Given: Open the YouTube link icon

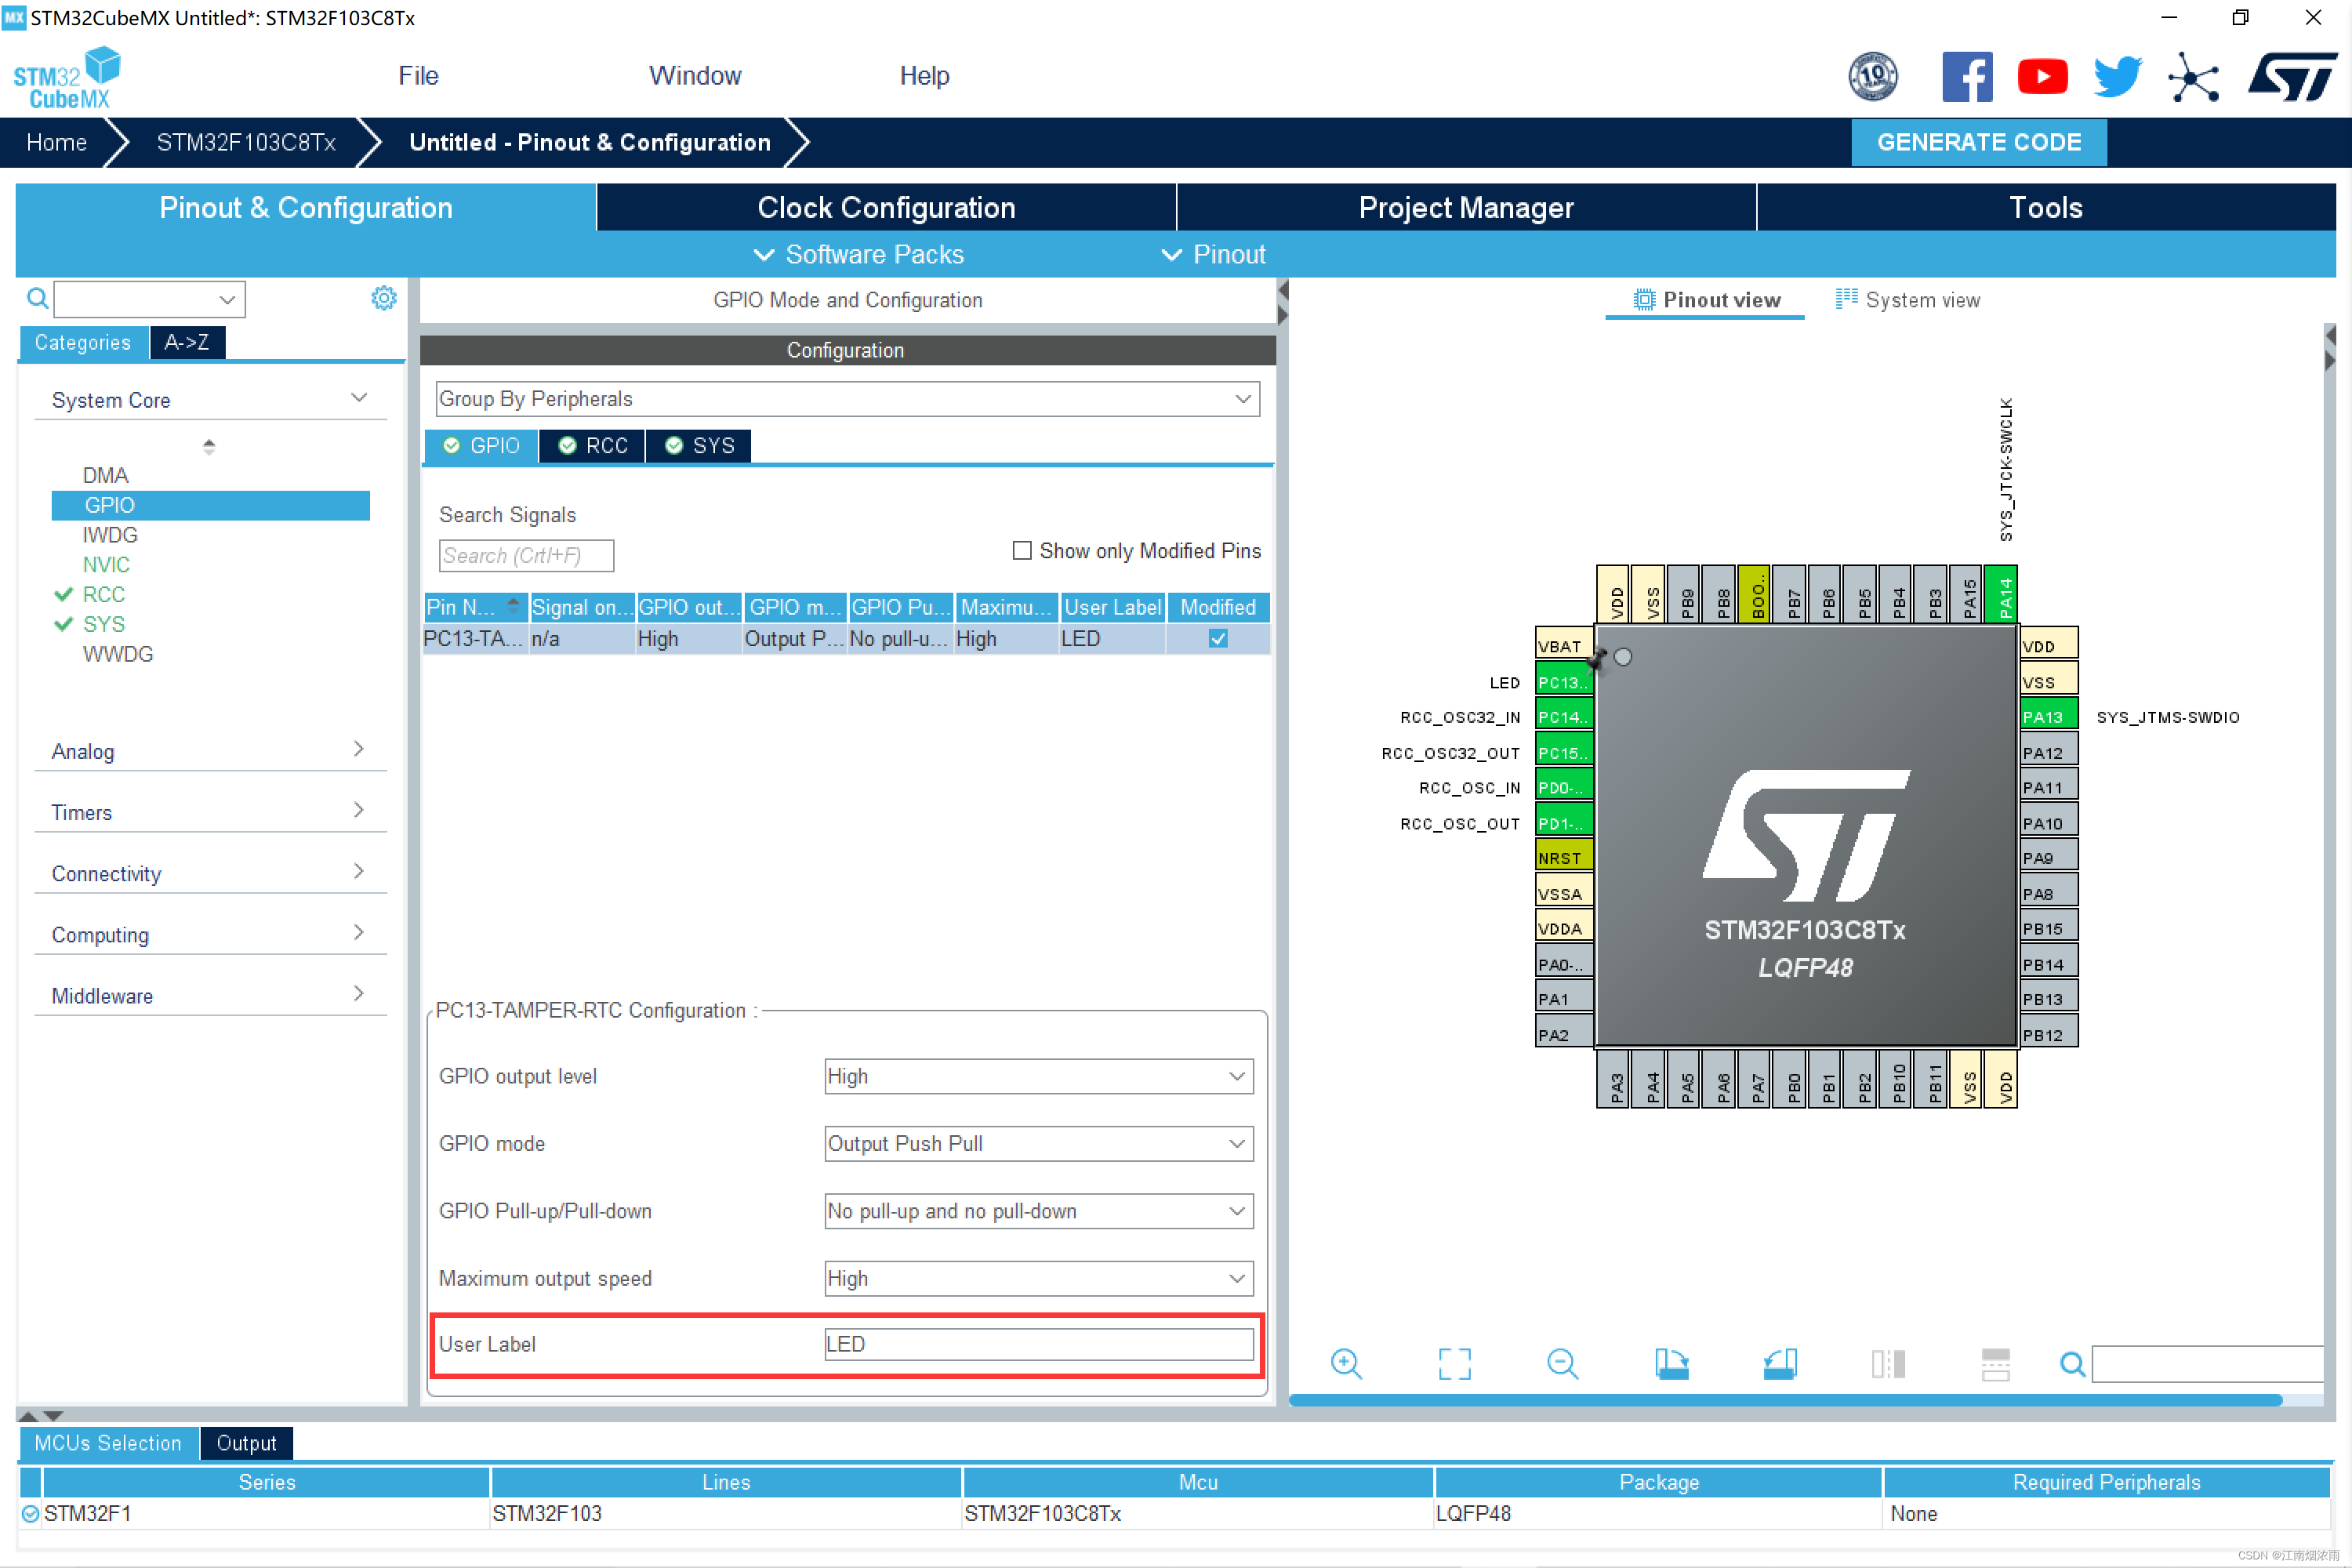Looking at the screenshot, I should (2042, 77).
